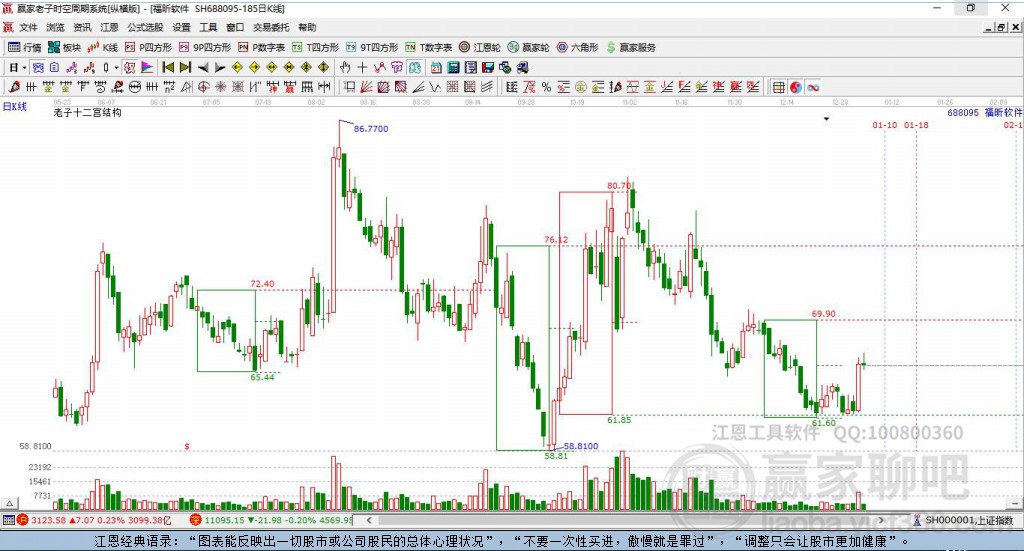The width and height of the screenshot is (1024, 551).
Task: Open the 江恩 menu
Action: [109, 27]
